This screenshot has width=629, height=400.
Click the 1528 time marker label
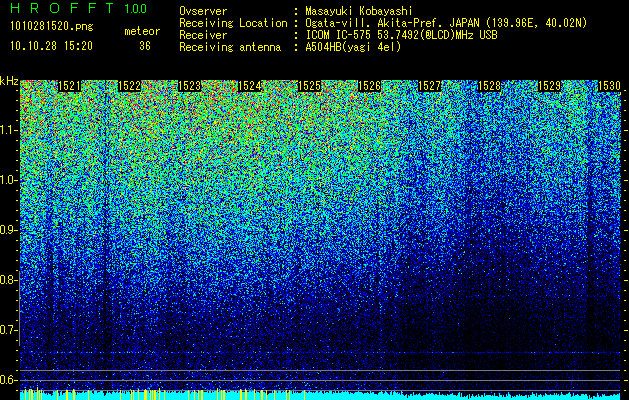(489, 86)
